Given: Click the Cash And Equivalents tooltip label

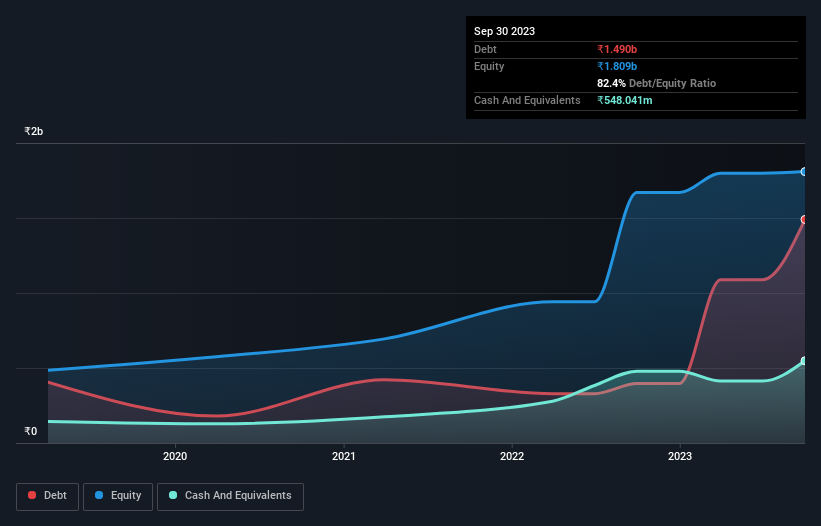Looking at the screenshot, I should coord(527,100).
